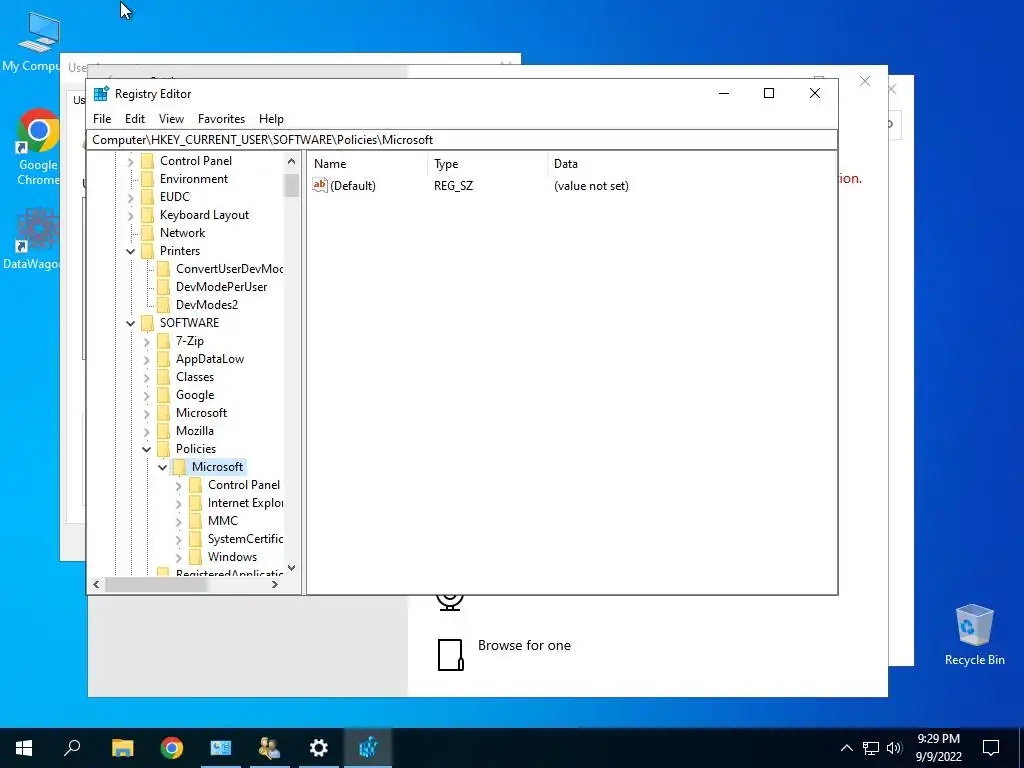Open File Explorer from the taskbar
1024x768 pixels.
click(122, 748)
